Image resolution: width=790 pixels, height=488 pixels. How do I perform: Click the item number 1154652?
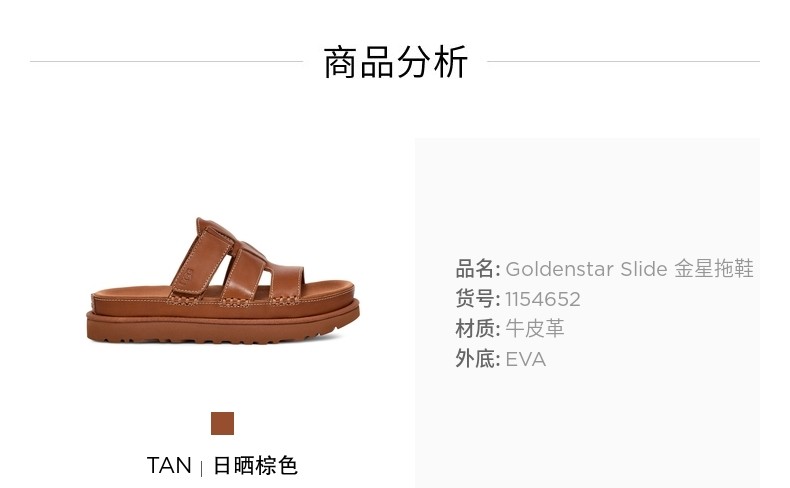tap(543, 299)
